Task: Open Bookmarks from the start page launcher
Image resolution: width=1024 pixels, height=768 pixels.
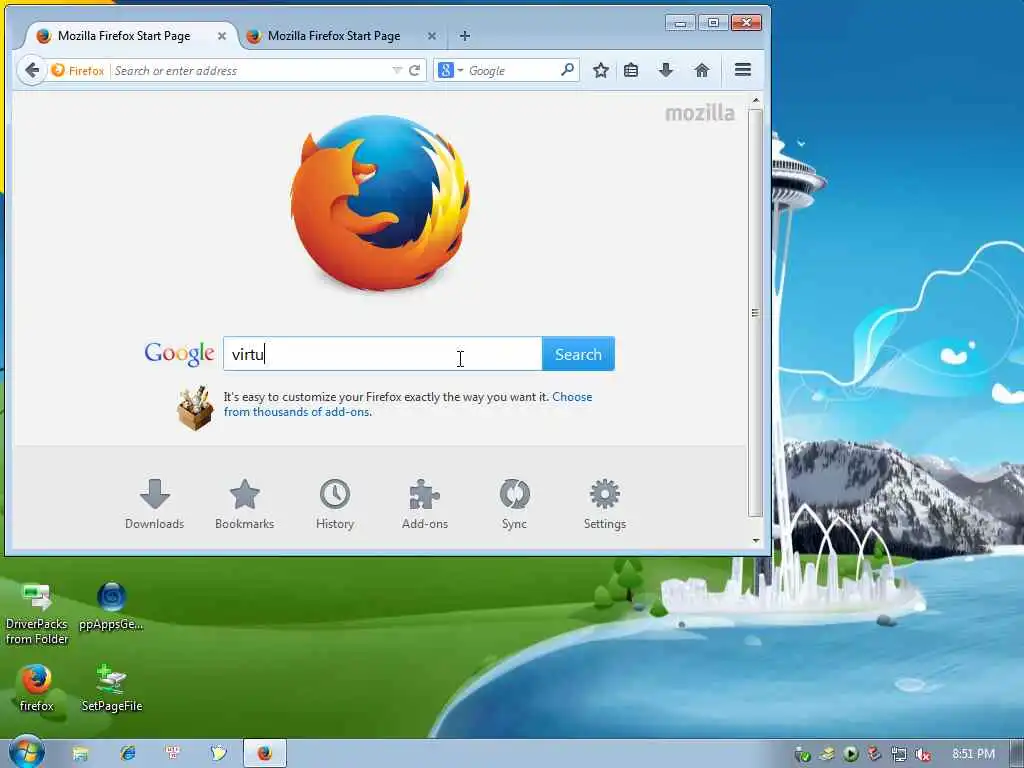Action: (245, 504)
